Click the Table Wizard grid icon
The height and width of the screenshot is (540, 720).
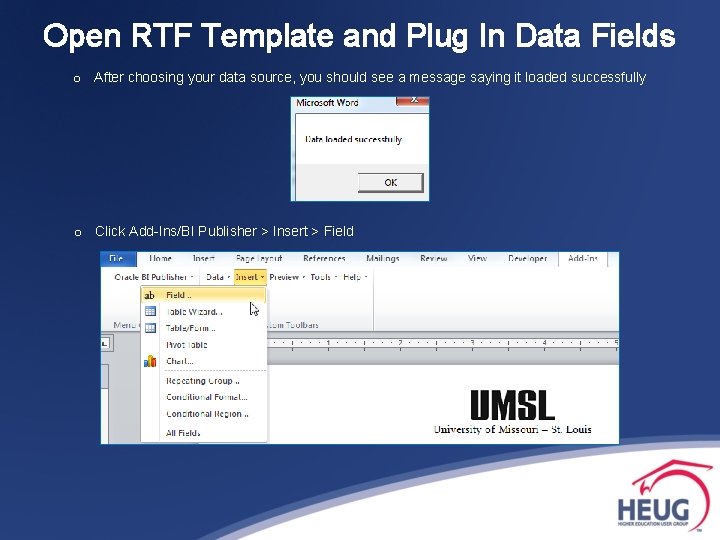click(150, 311)
